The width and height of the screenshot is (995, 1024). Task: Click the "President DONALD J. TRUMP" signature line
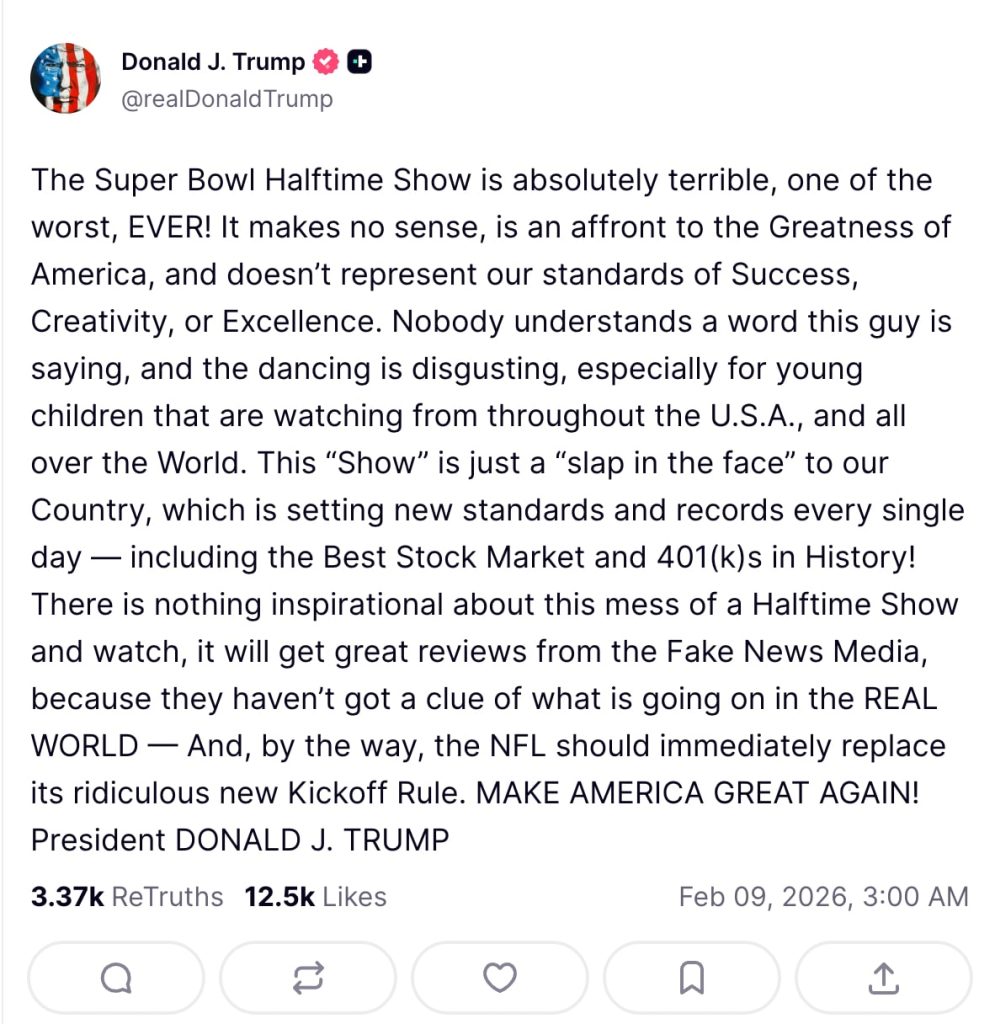240,840
